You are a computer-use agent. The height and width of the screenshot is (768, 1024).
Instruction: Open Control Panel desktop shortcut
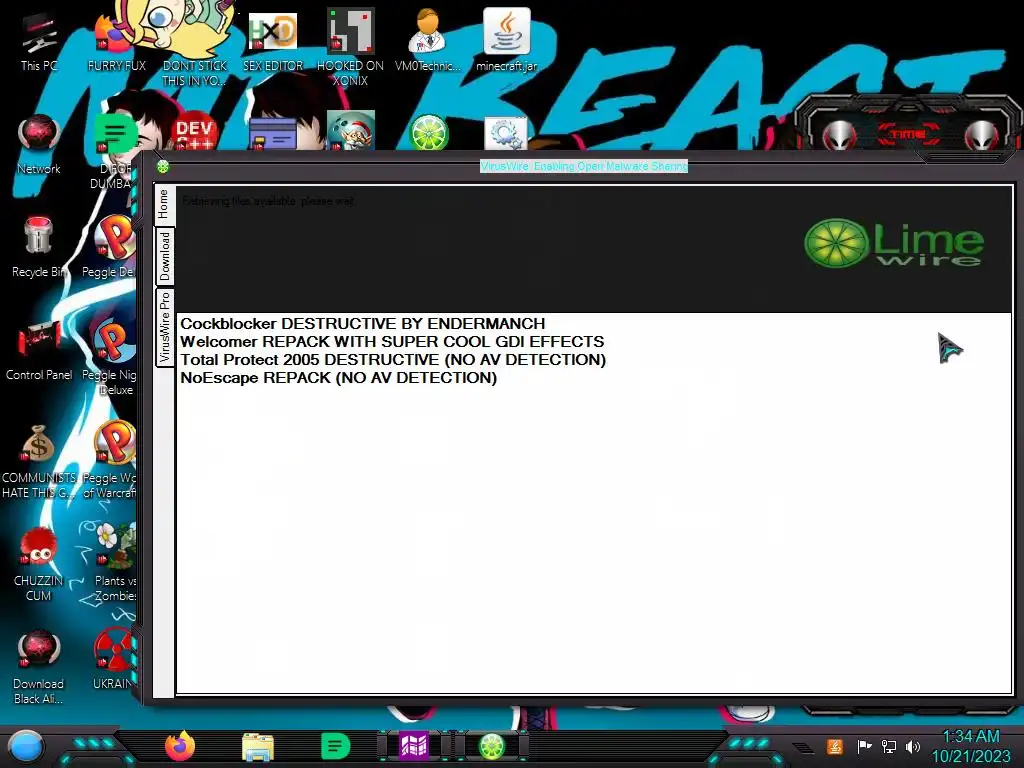[x=39, y=351]
